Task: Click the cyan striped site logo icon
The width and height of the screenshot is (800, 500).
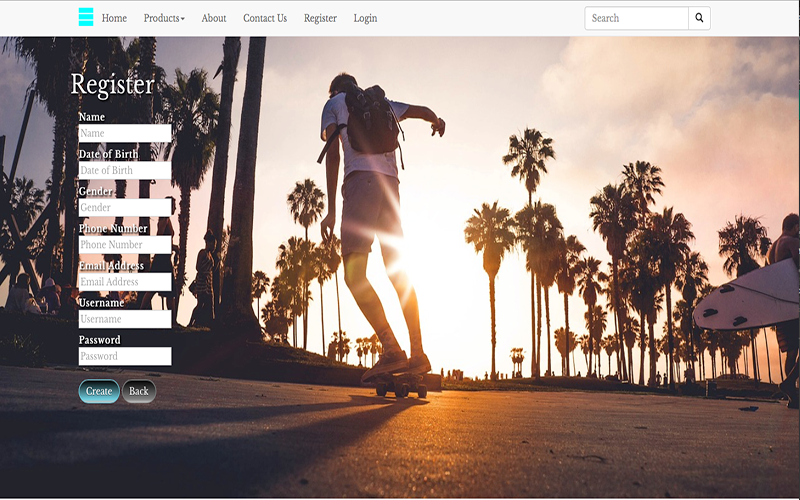Action: pos(86,17)
